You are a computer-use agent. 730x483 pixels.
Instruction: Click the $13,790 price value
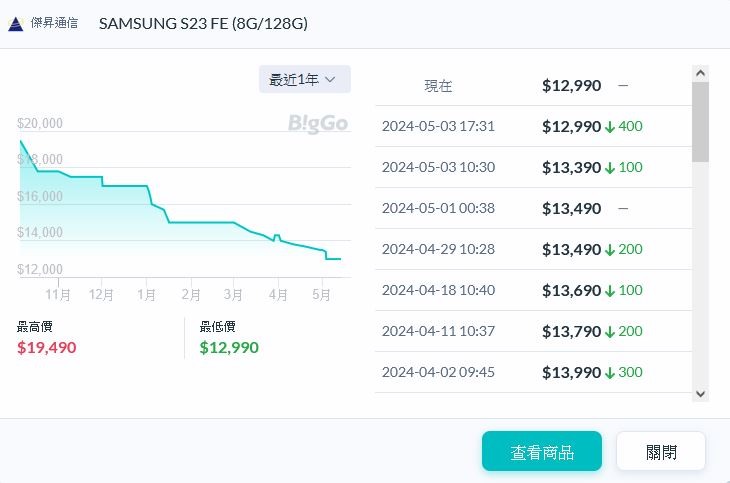571,331
